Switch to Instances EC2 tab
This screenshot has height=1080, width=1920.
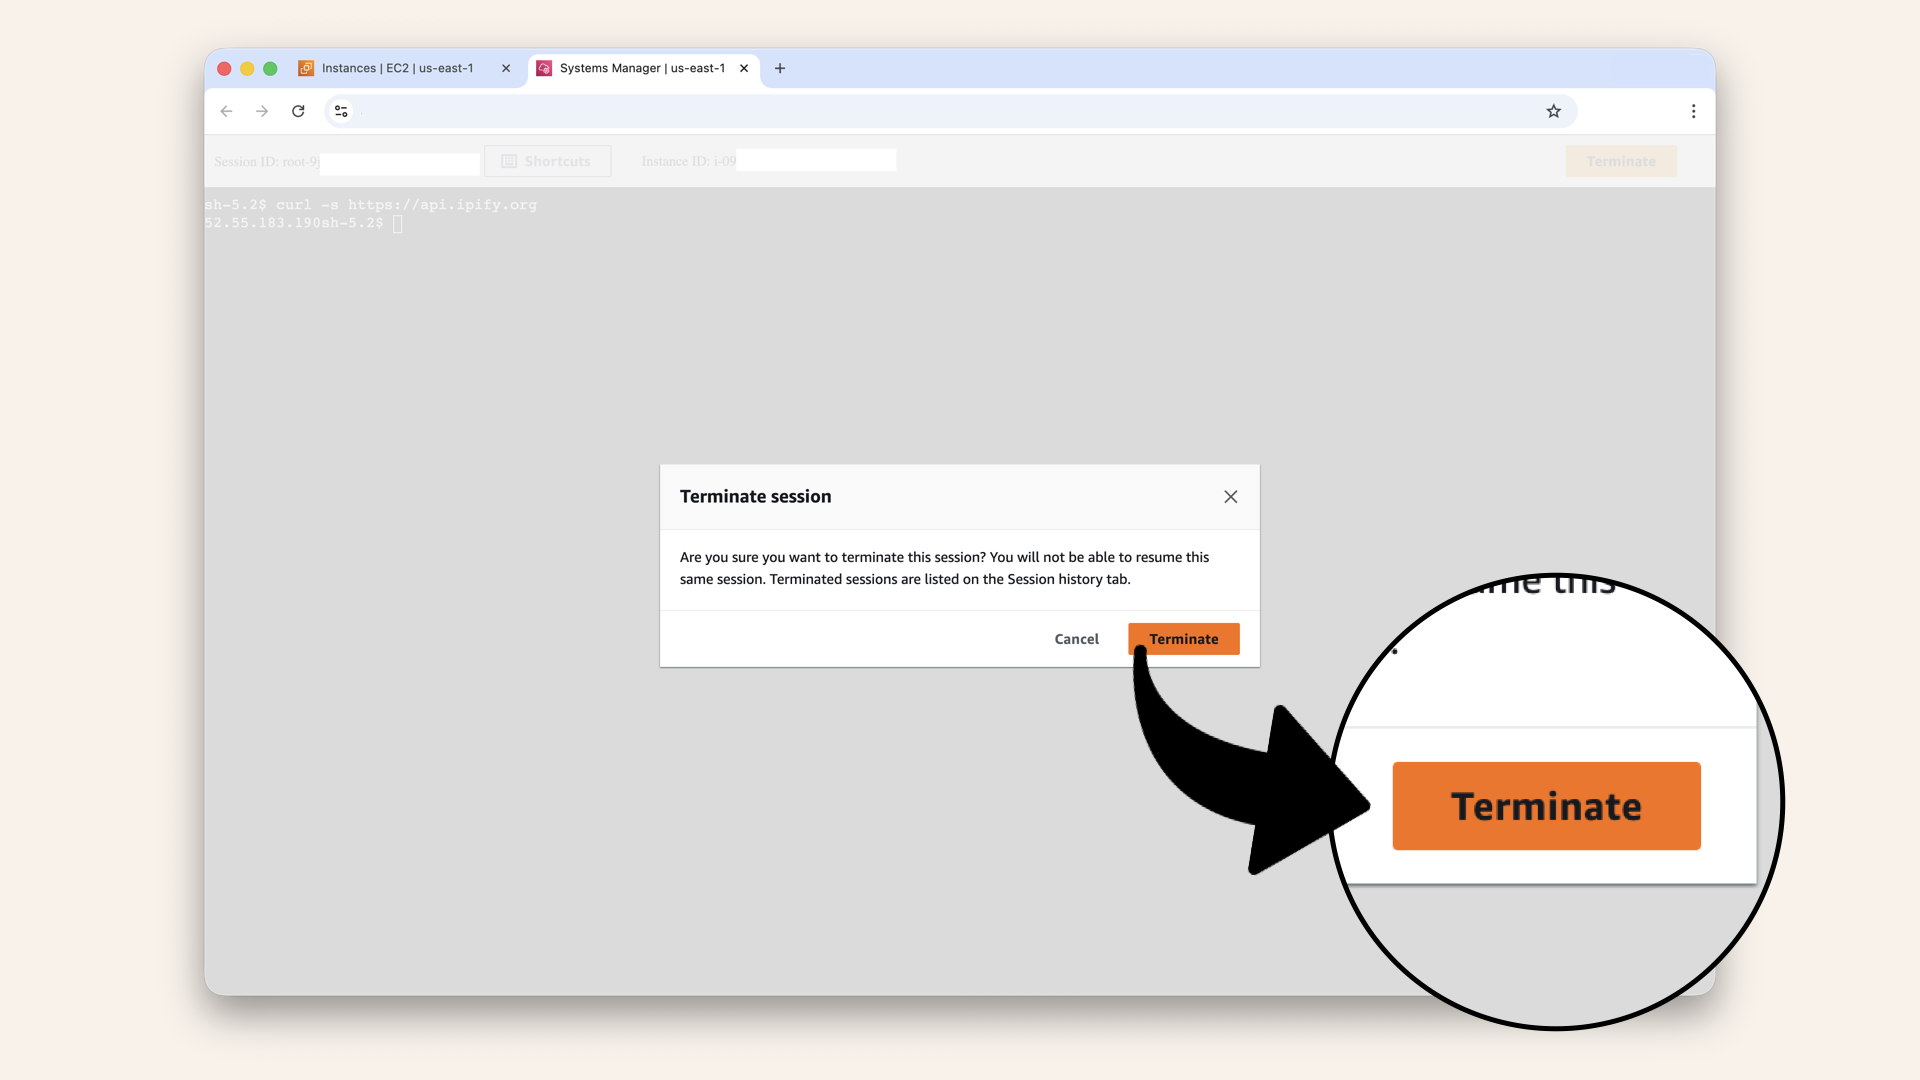coord(397,68)
